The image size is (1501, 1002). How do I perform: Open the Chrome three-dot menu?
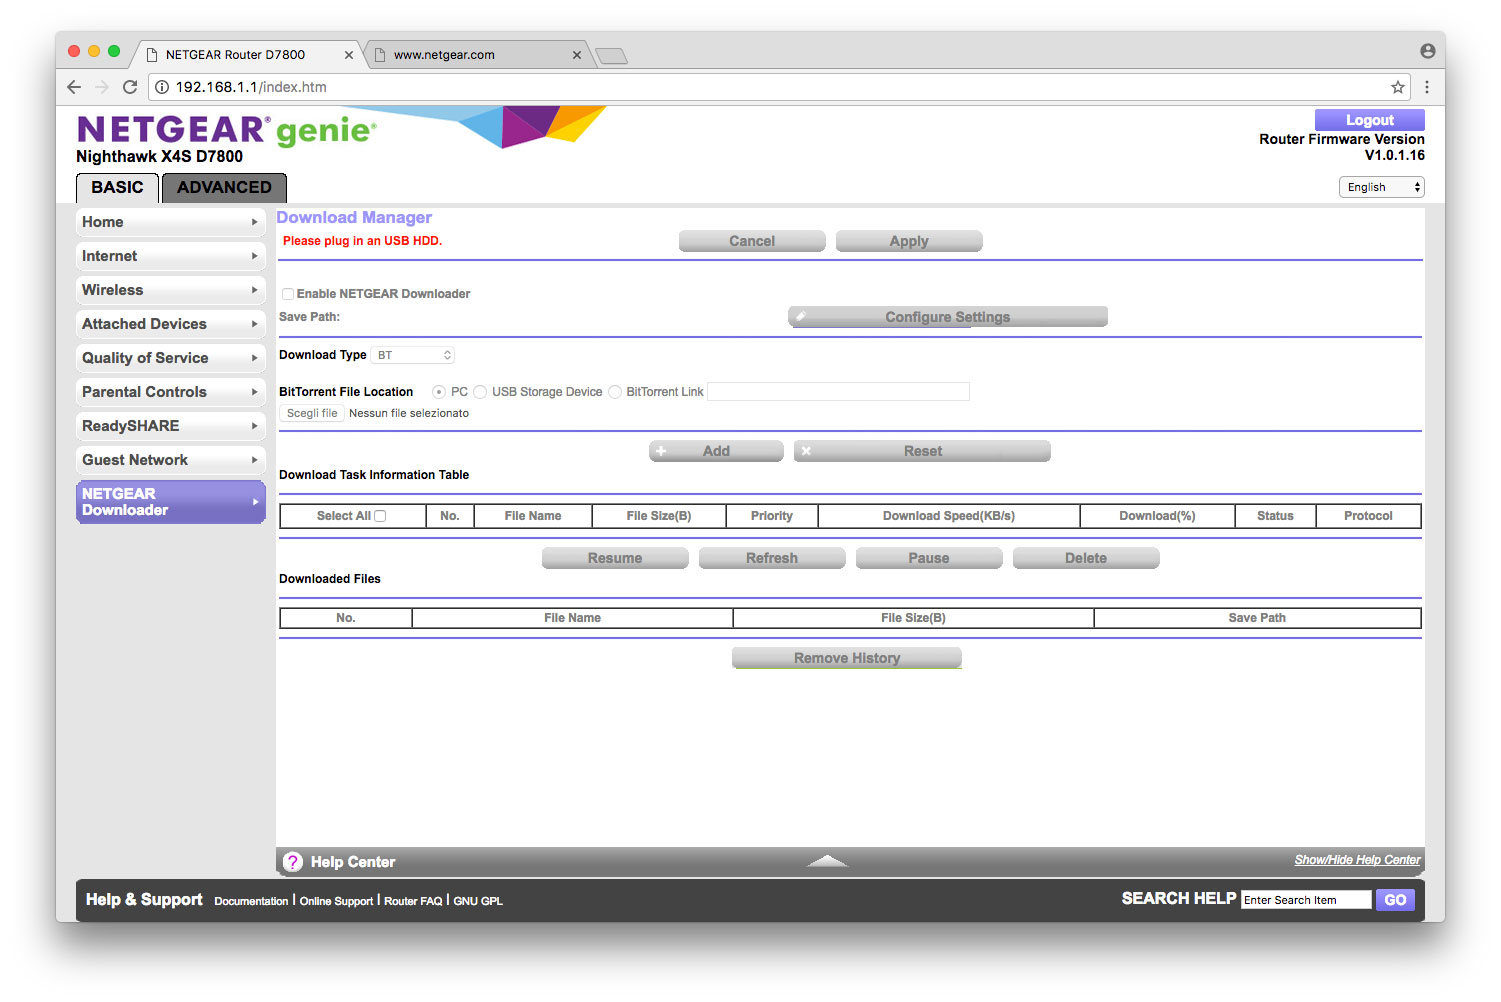(1427, 87)
